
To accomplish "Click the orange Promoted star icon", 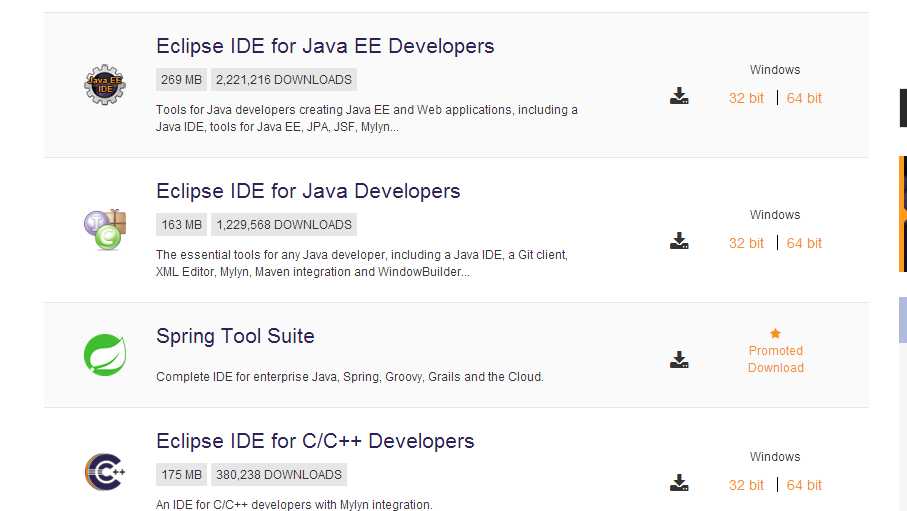I will (775, 333).
